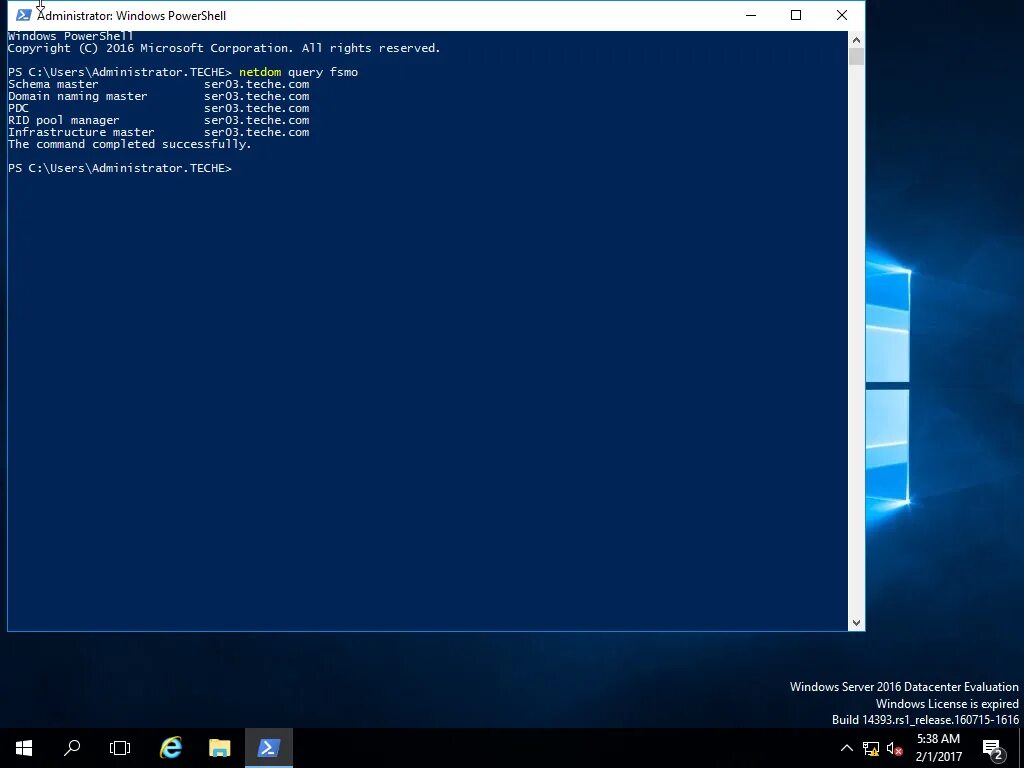The width and height of the screenshot is (1024, 768).
Task: Open the Windows Start menu
Action: click(x=24, y=748)
